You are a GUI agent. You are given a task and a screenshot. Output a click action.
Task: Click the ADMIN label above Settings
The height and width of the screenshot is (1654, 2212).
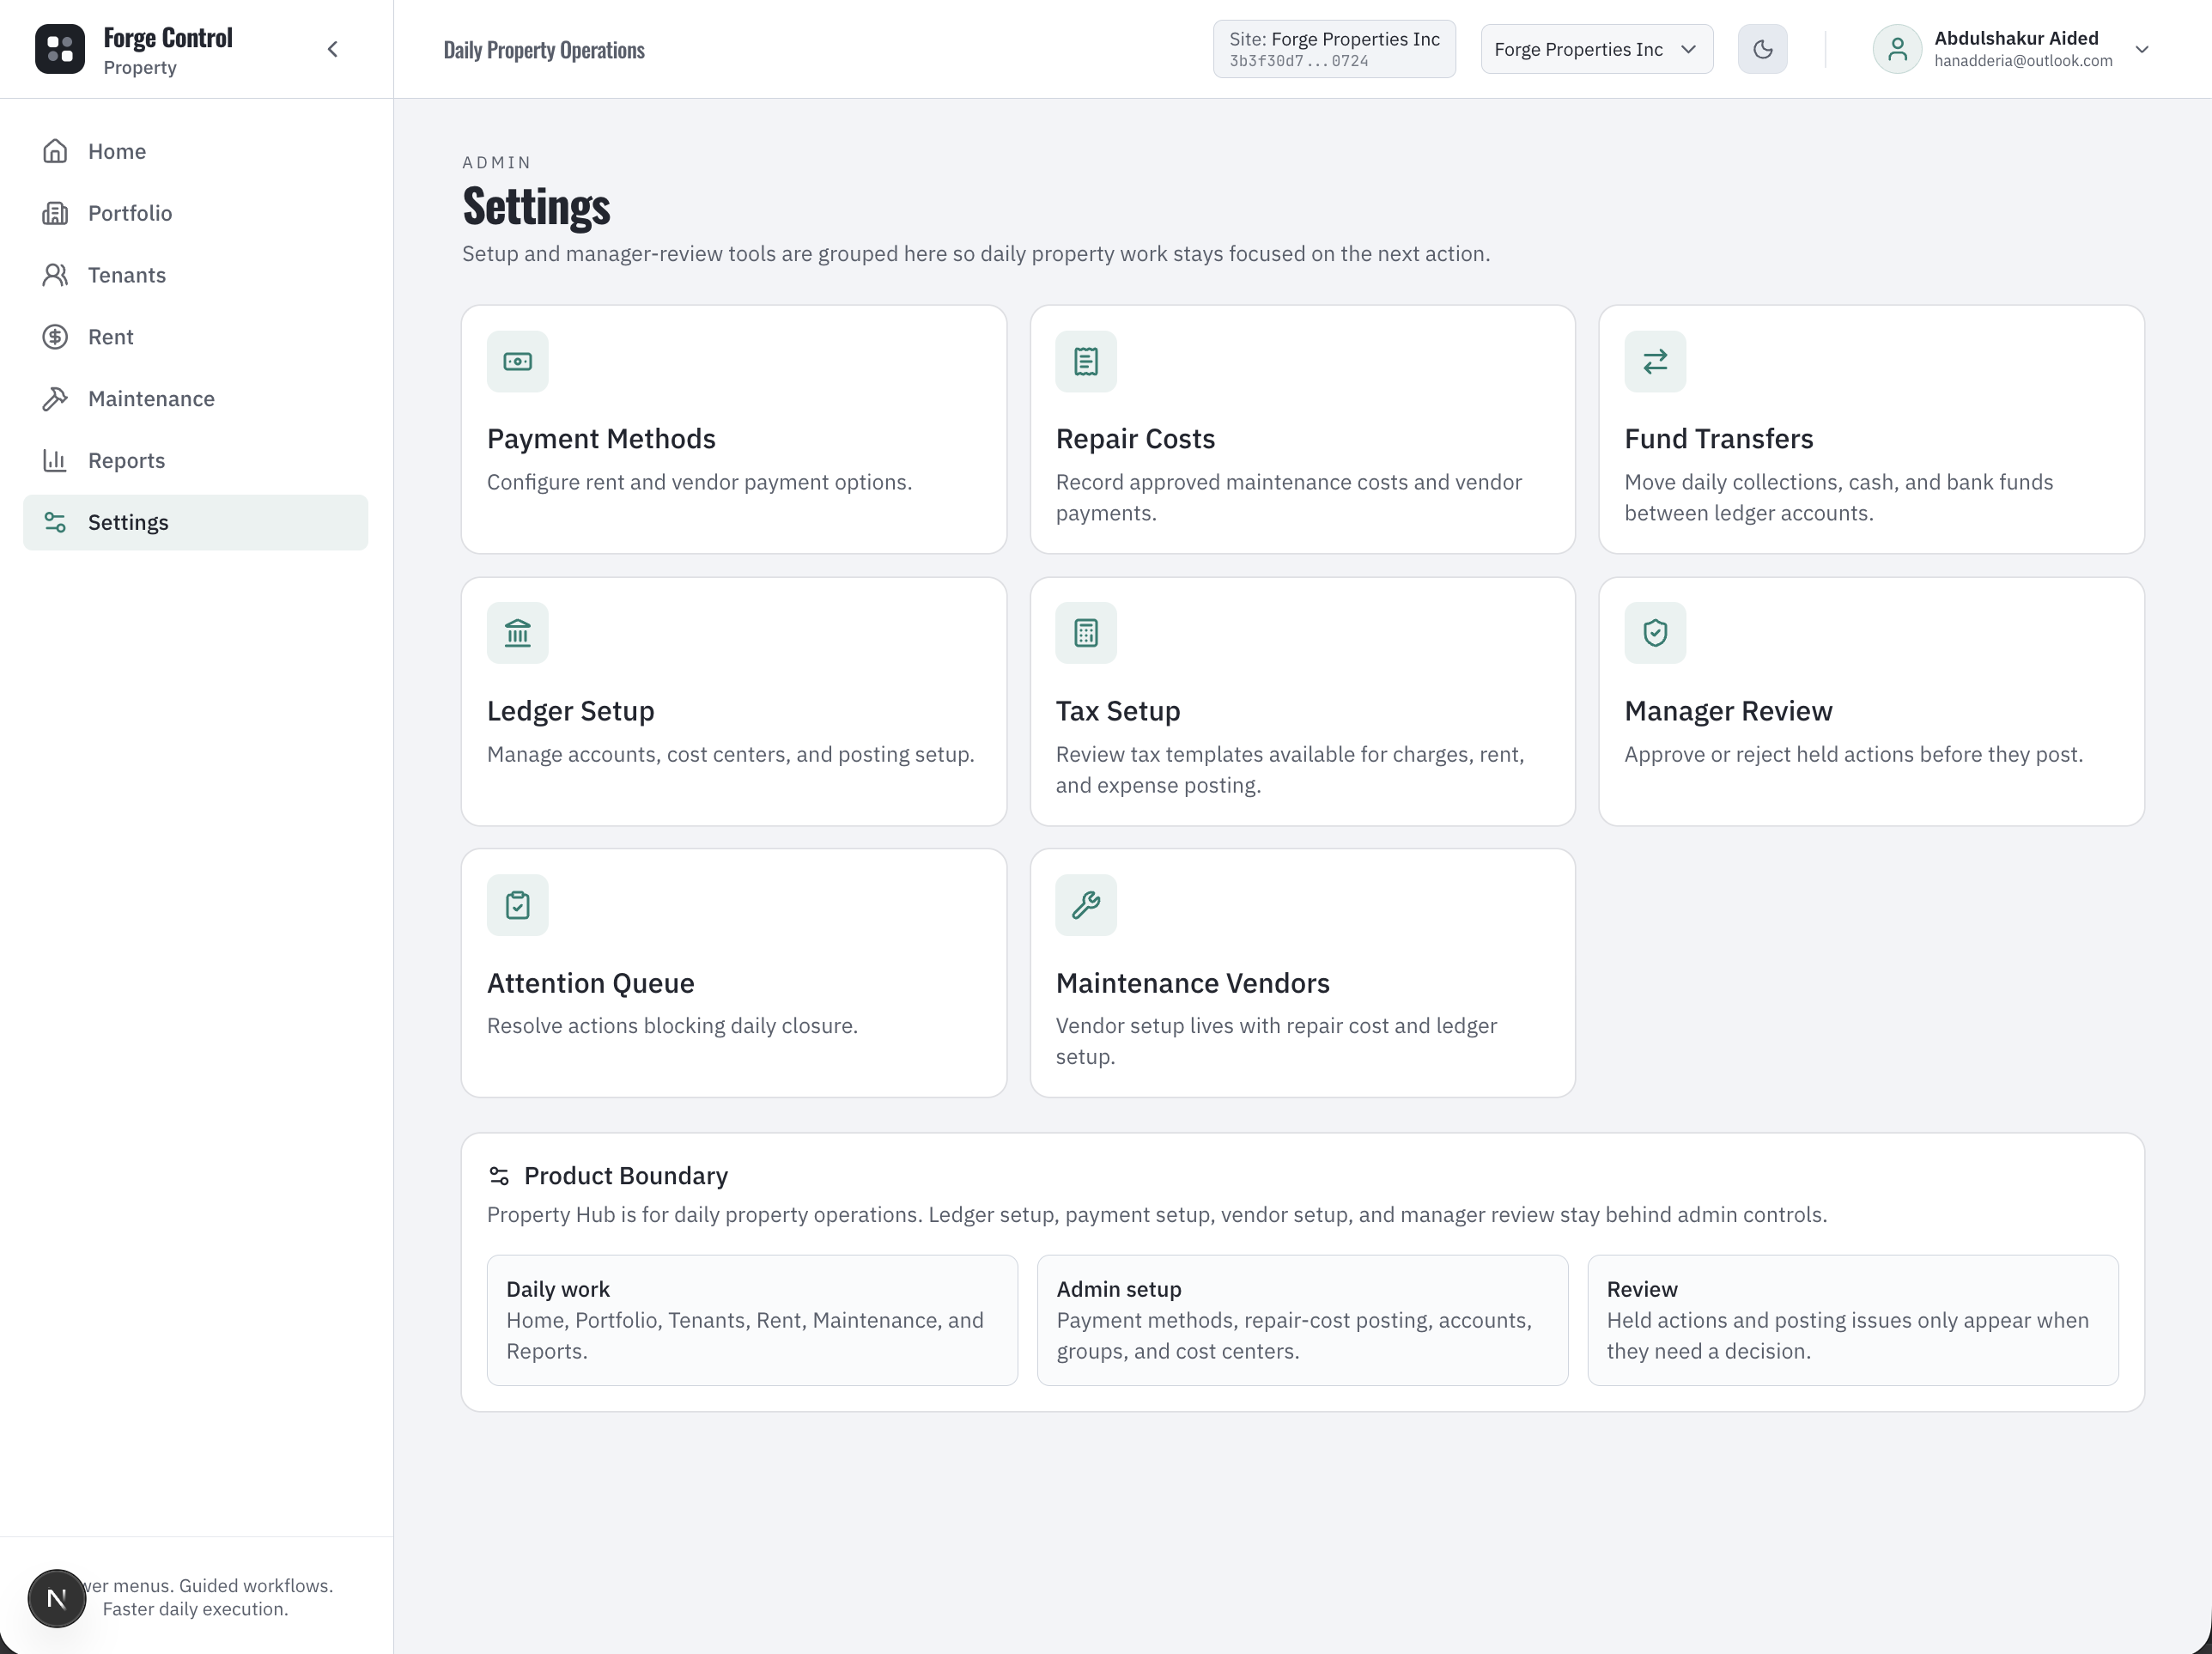(x=497, y=162)
